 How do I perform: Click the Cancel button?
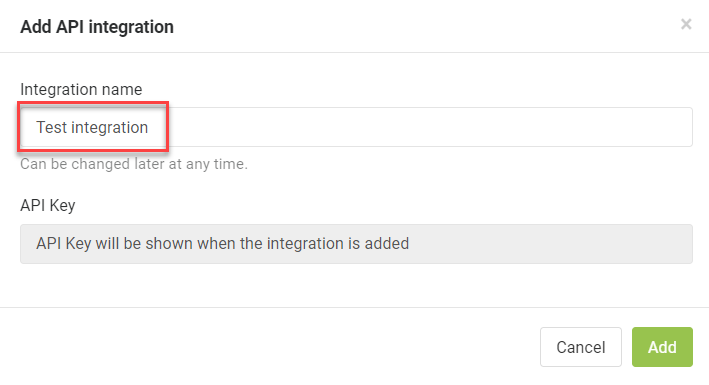click(581, 347)
